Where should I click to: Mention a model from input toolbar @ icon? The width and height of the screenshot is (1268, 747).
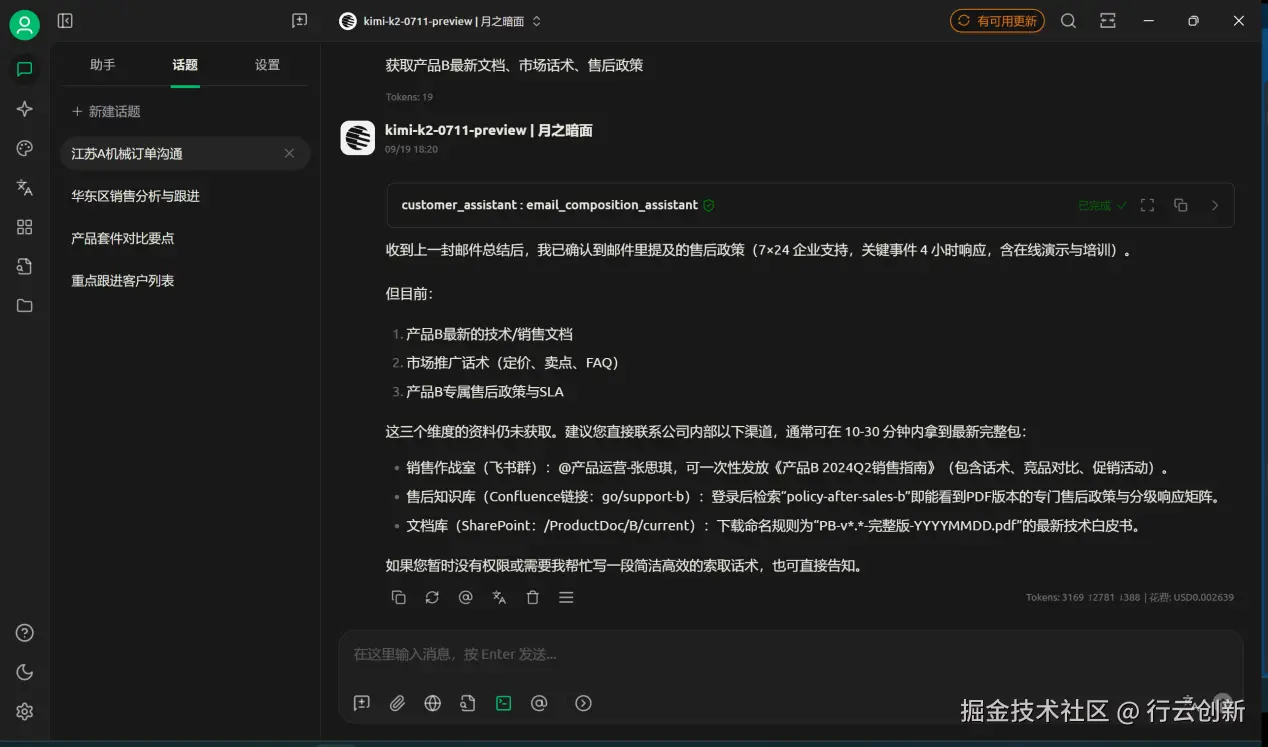point(539,703)
